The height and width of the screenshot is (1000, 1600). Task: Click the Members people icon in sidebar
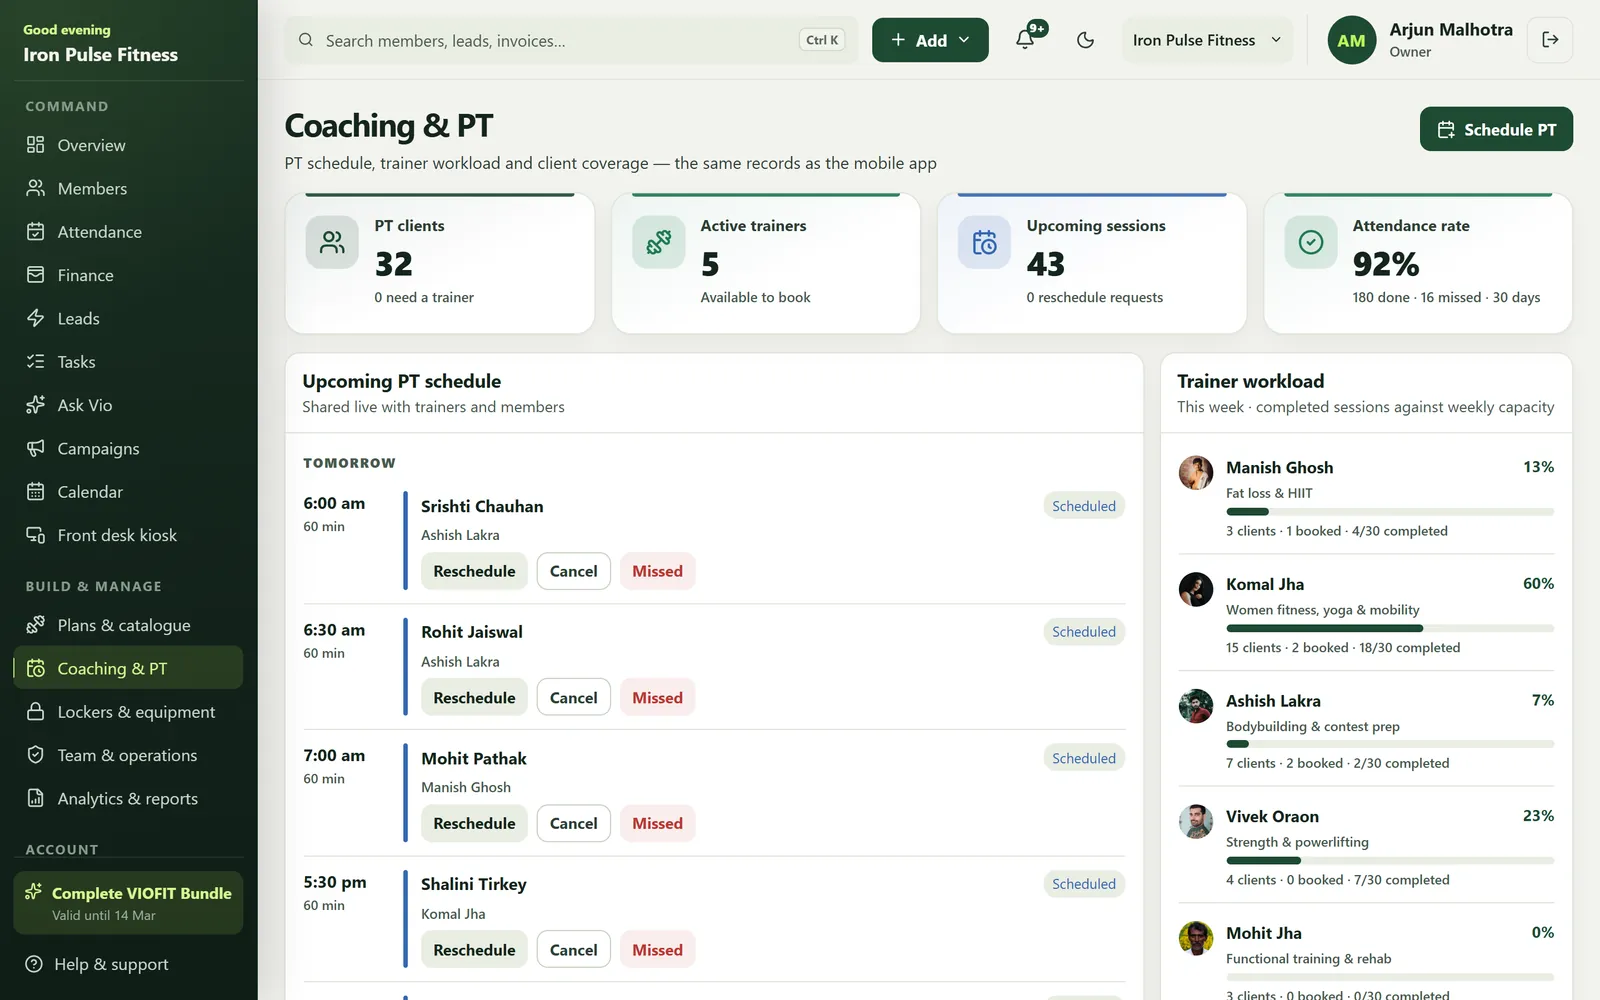coord(36,188)
